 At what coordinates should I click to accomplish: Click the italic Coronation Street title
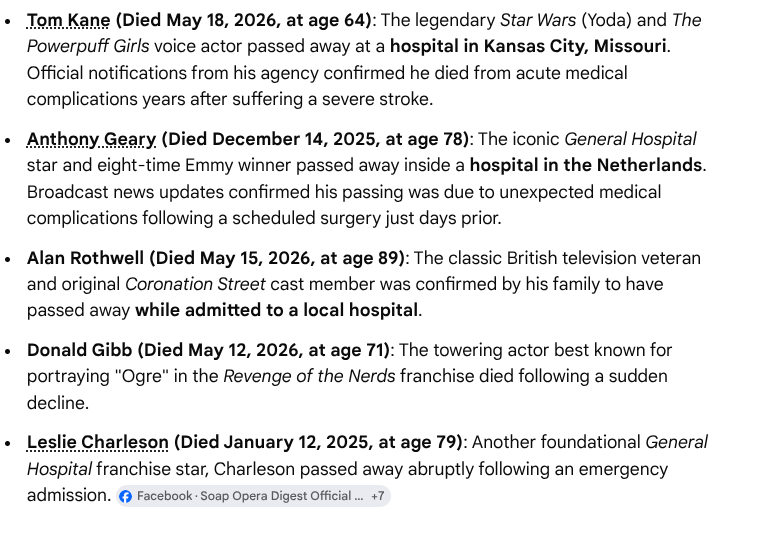tap(195, 284)
